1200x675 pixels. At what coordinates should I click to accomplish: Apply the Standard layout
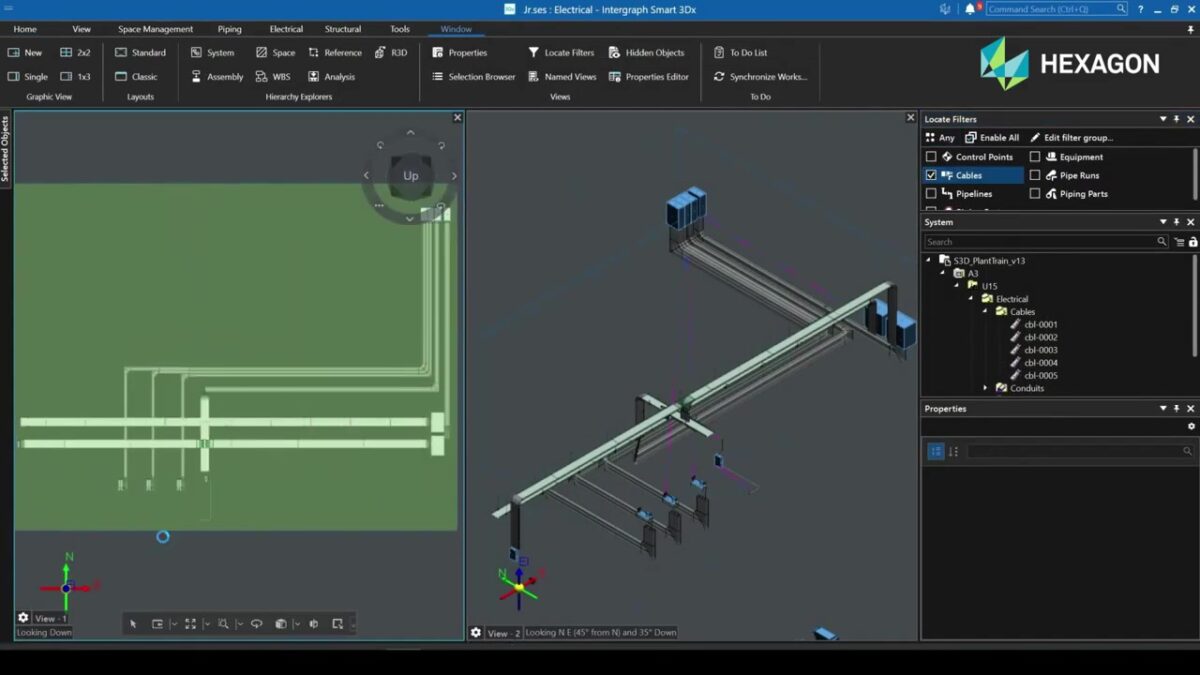coord(140,52)
